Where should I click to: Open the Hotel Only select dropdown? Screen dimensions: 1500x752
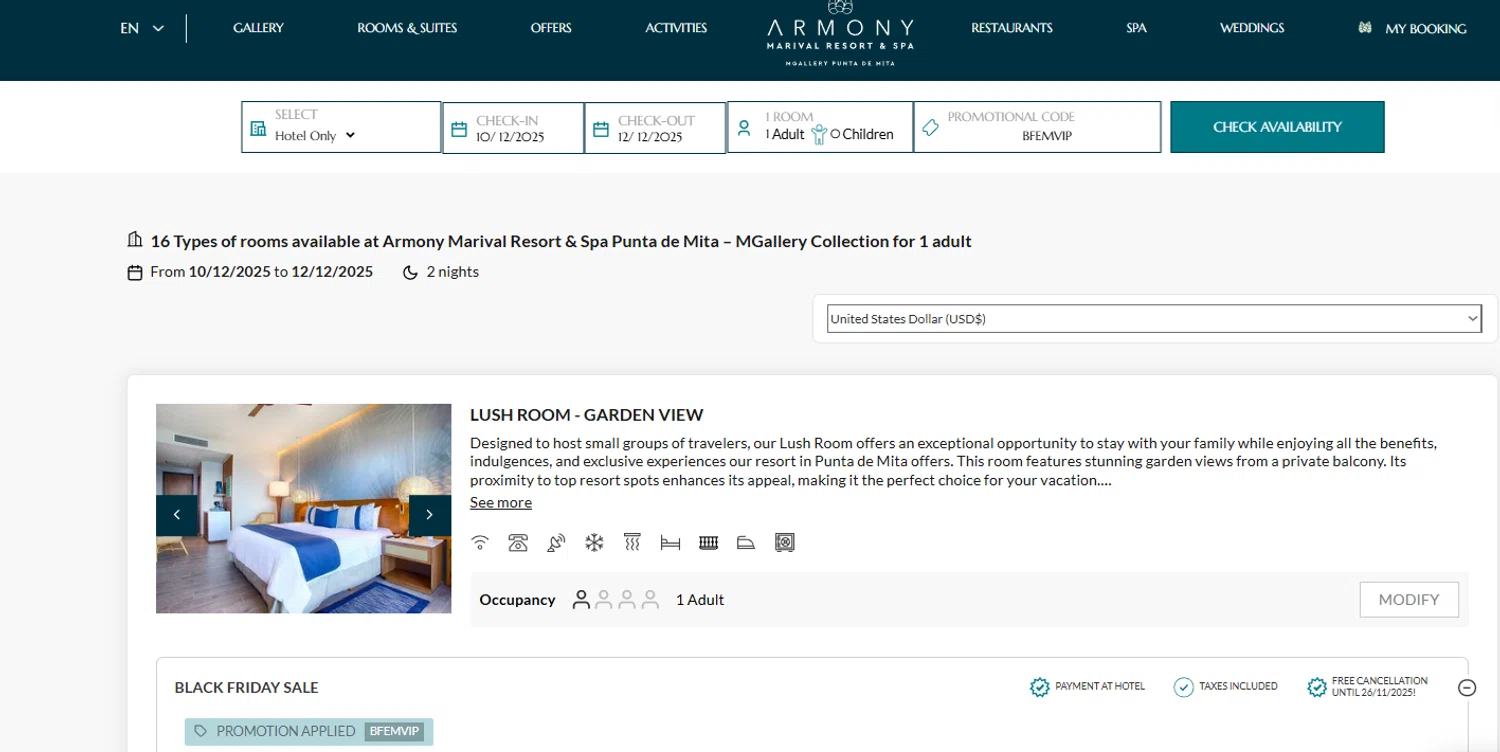coord(315,136)
